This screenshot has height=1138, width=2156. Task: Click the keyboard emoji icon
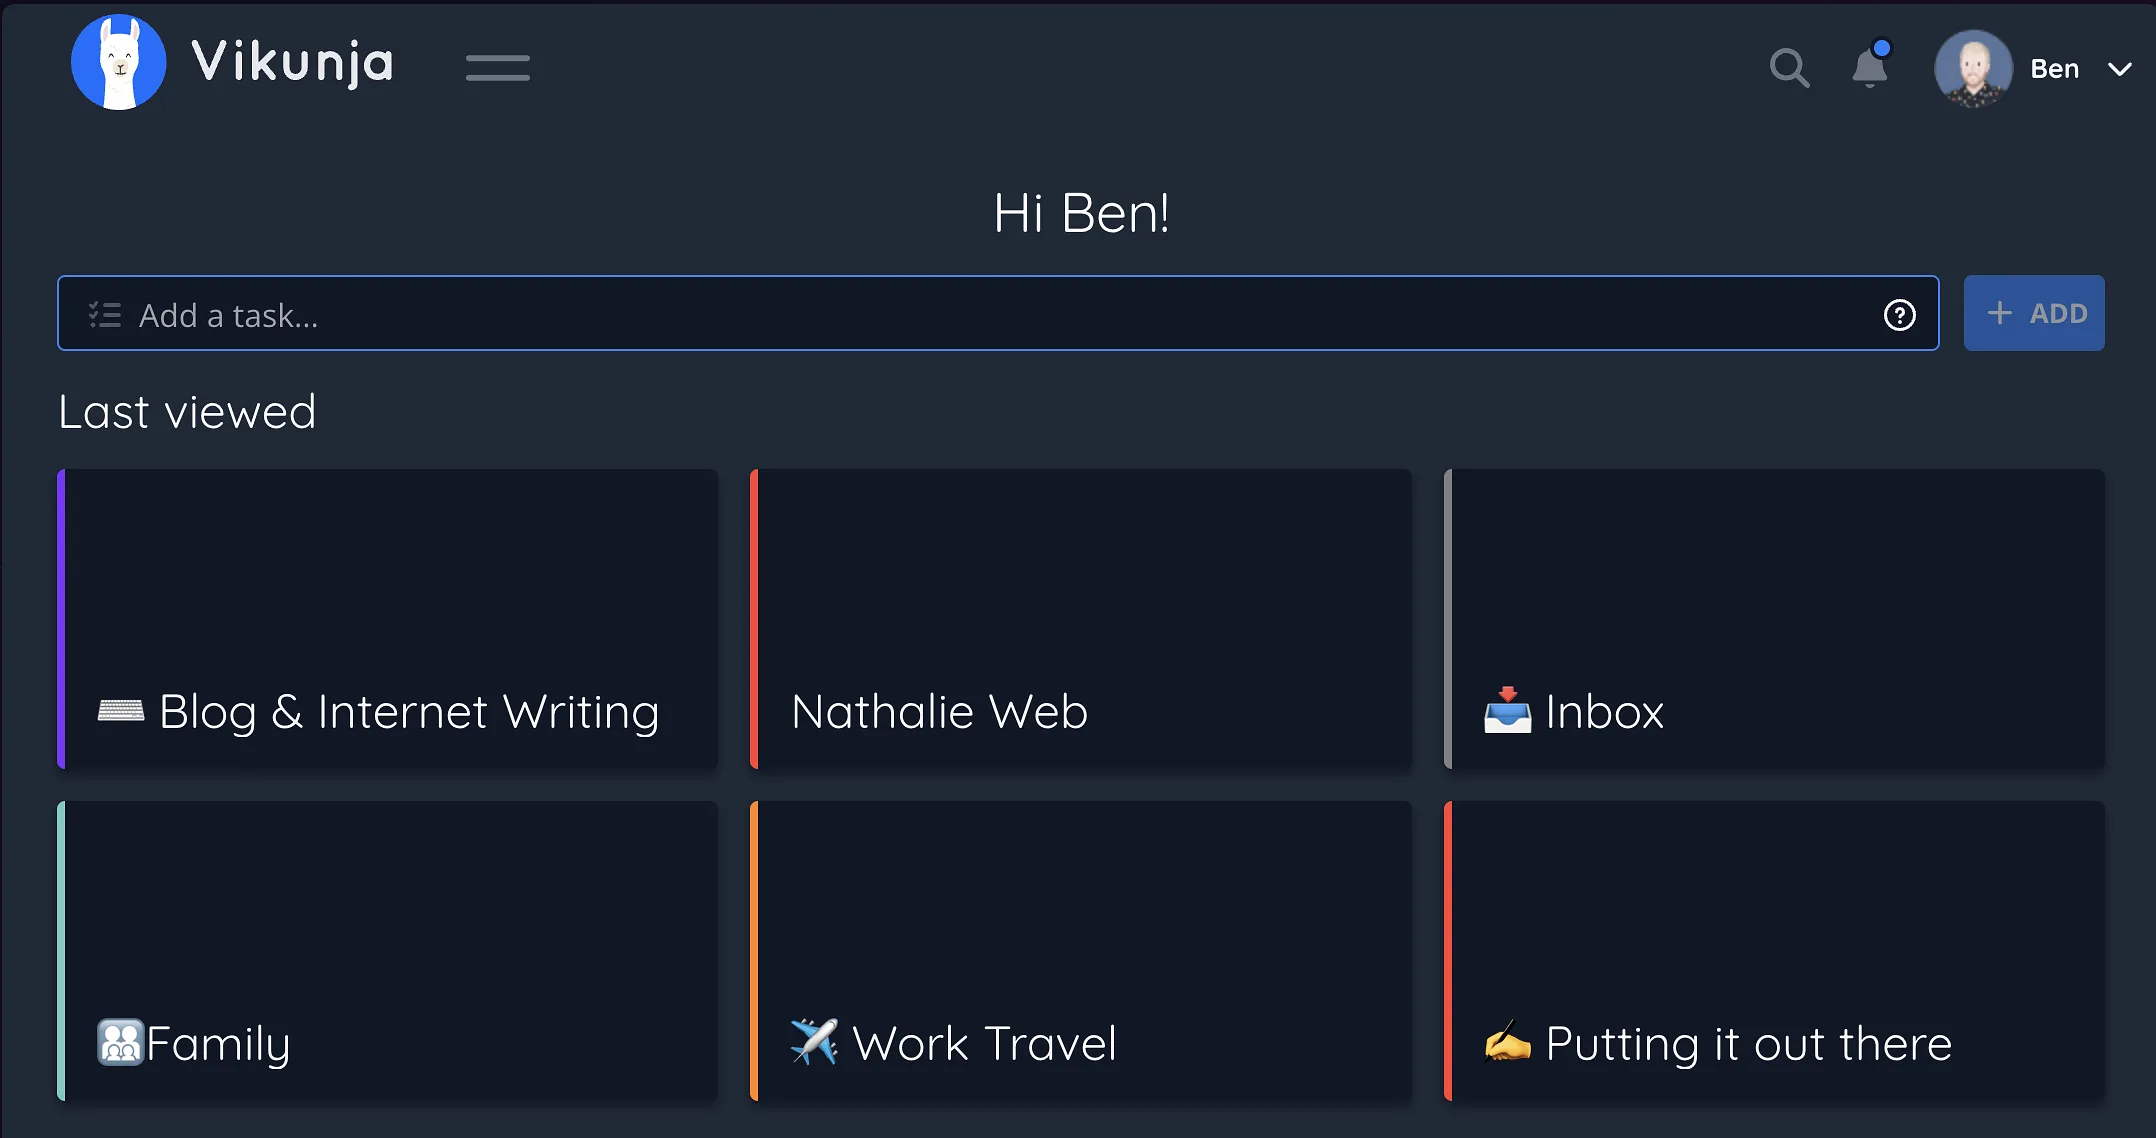[x=121, y=711]
